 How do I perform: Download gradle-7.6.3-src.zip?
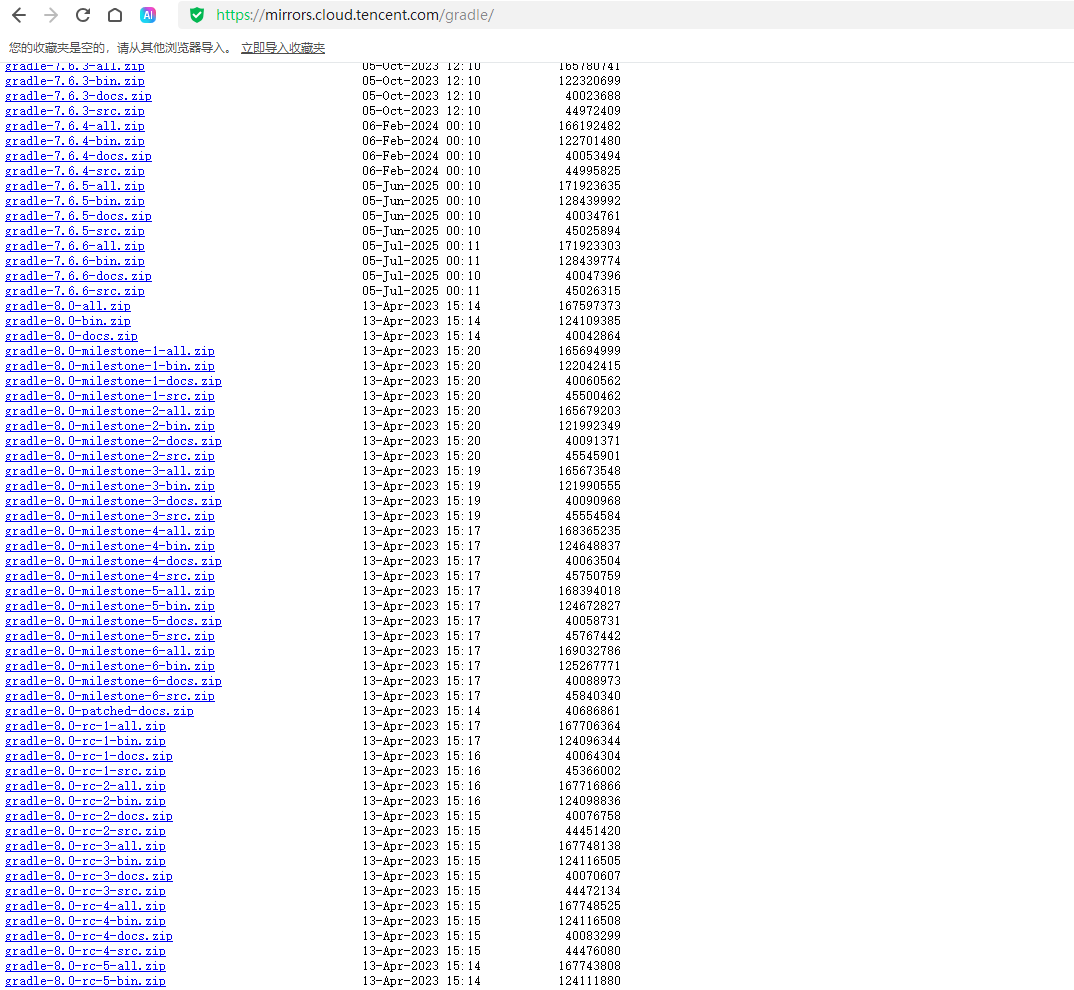tap(75, 111)
